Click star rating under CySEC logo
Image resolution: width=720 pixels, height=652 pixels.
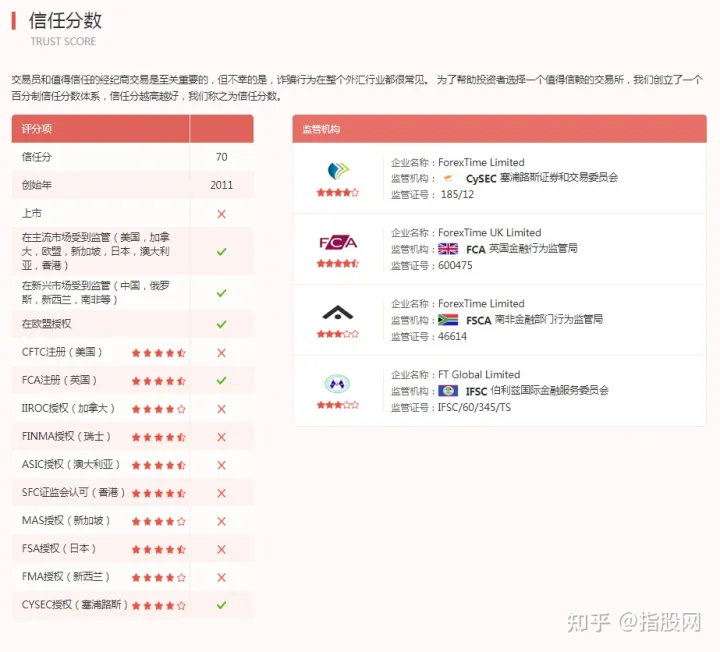point(338,193)
